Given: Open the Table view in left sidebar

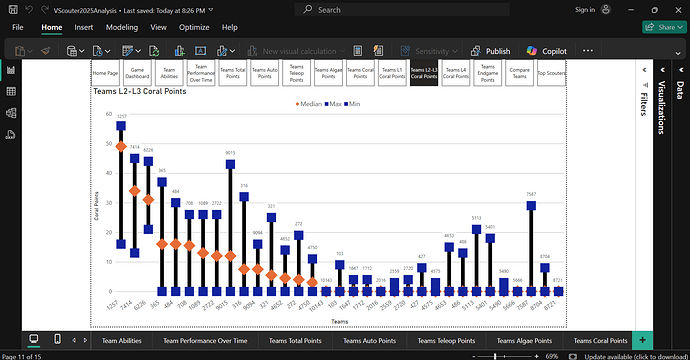Looking at the screenshot, I should coord(11,92).
